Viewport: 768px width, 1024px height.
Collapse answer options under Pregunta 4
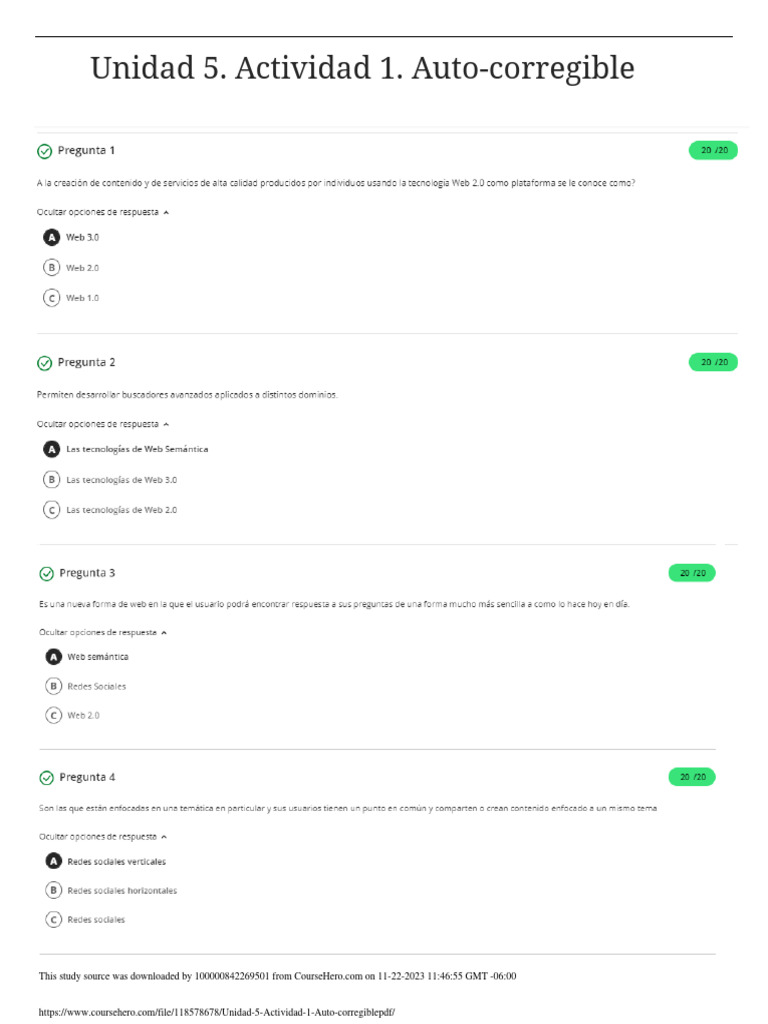tap(104, 836)
